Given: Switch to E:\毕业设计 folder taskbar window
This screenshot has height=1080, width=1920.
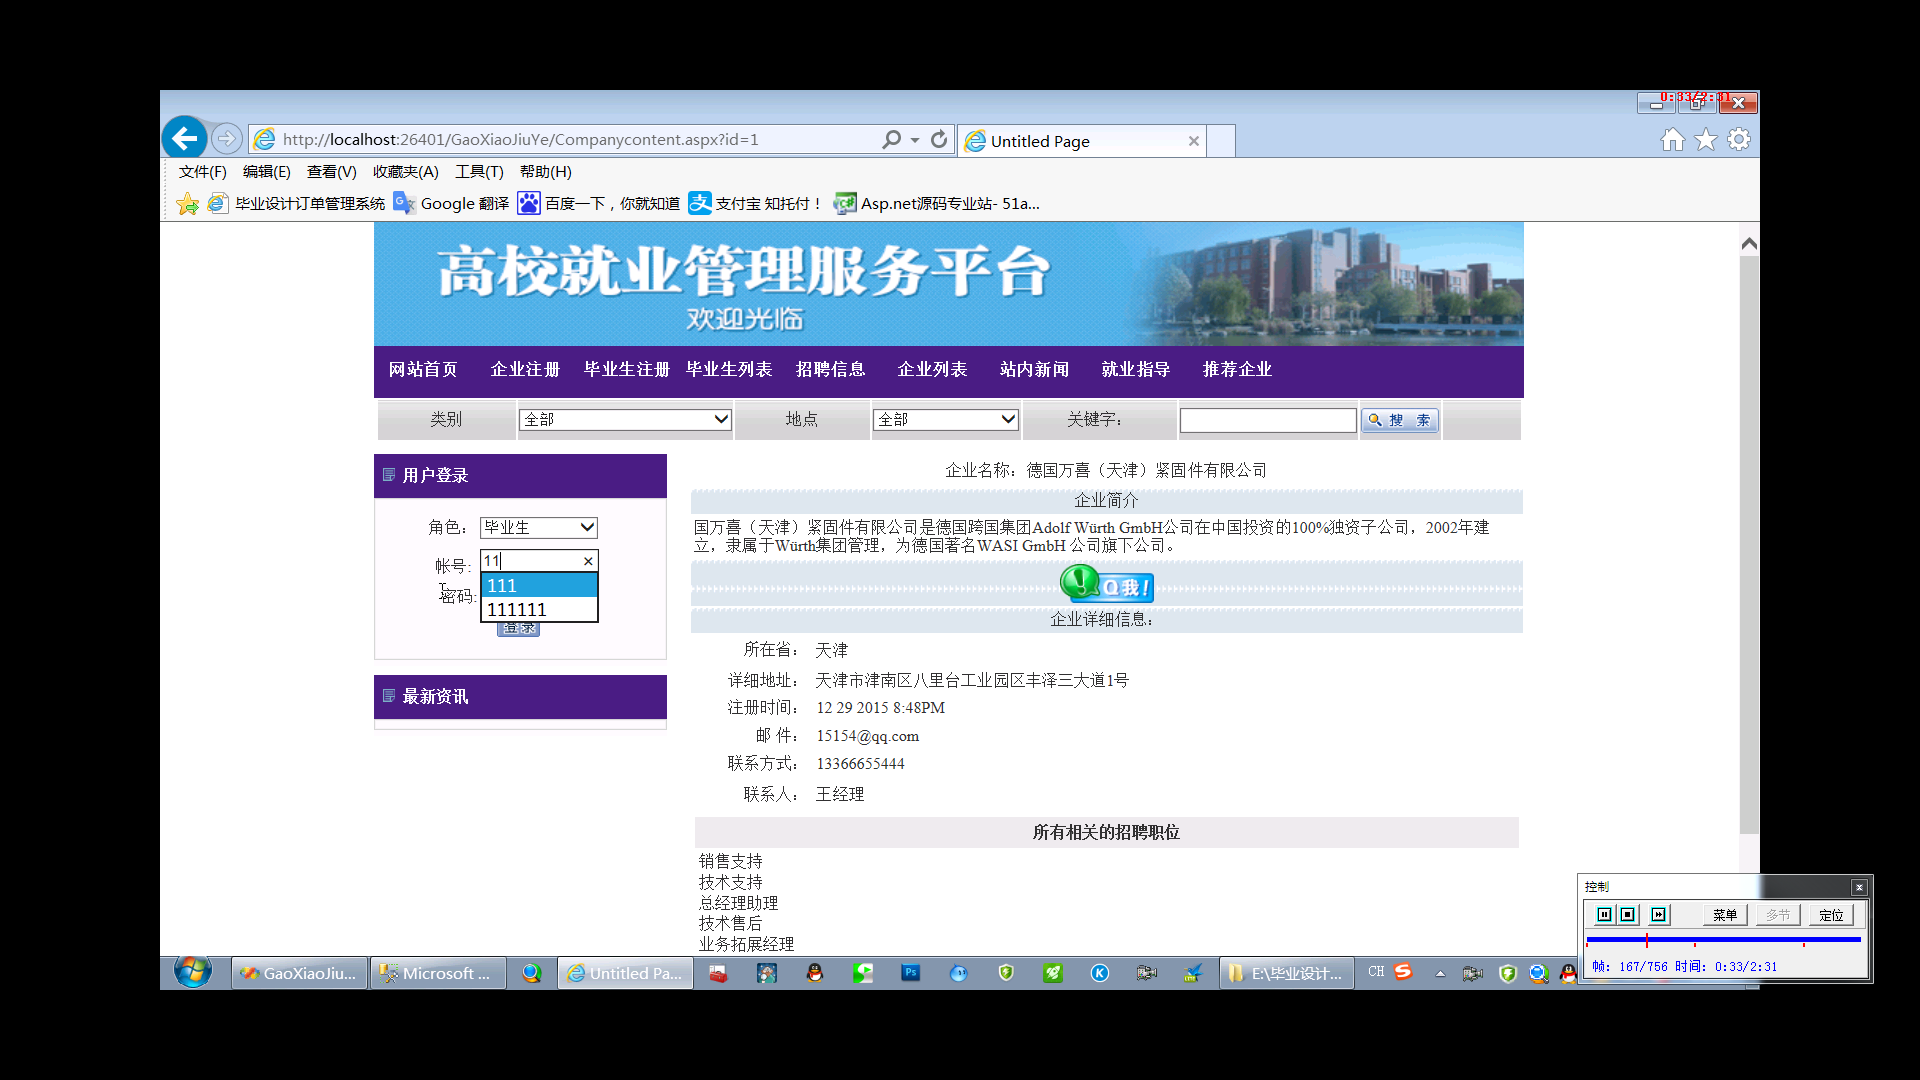Looking at the screenshot, I should [x=1286, y=973].
